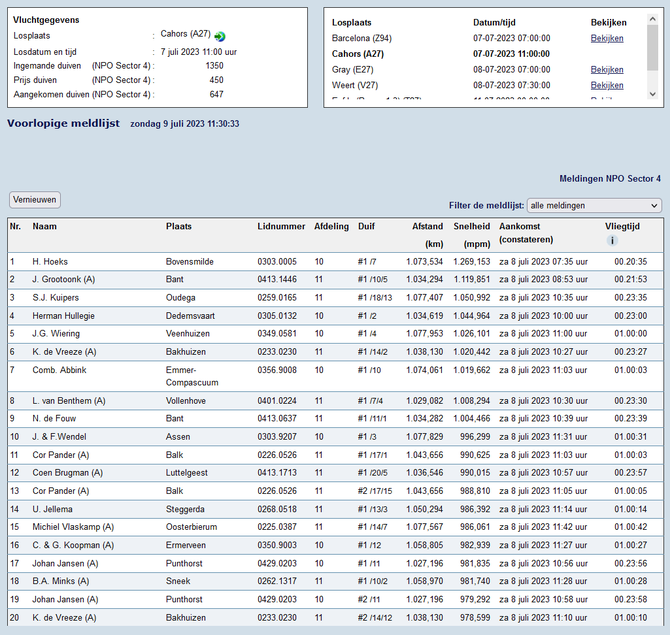Click speed value 1.119,851
670x635 pixels.
click(472, 279)
